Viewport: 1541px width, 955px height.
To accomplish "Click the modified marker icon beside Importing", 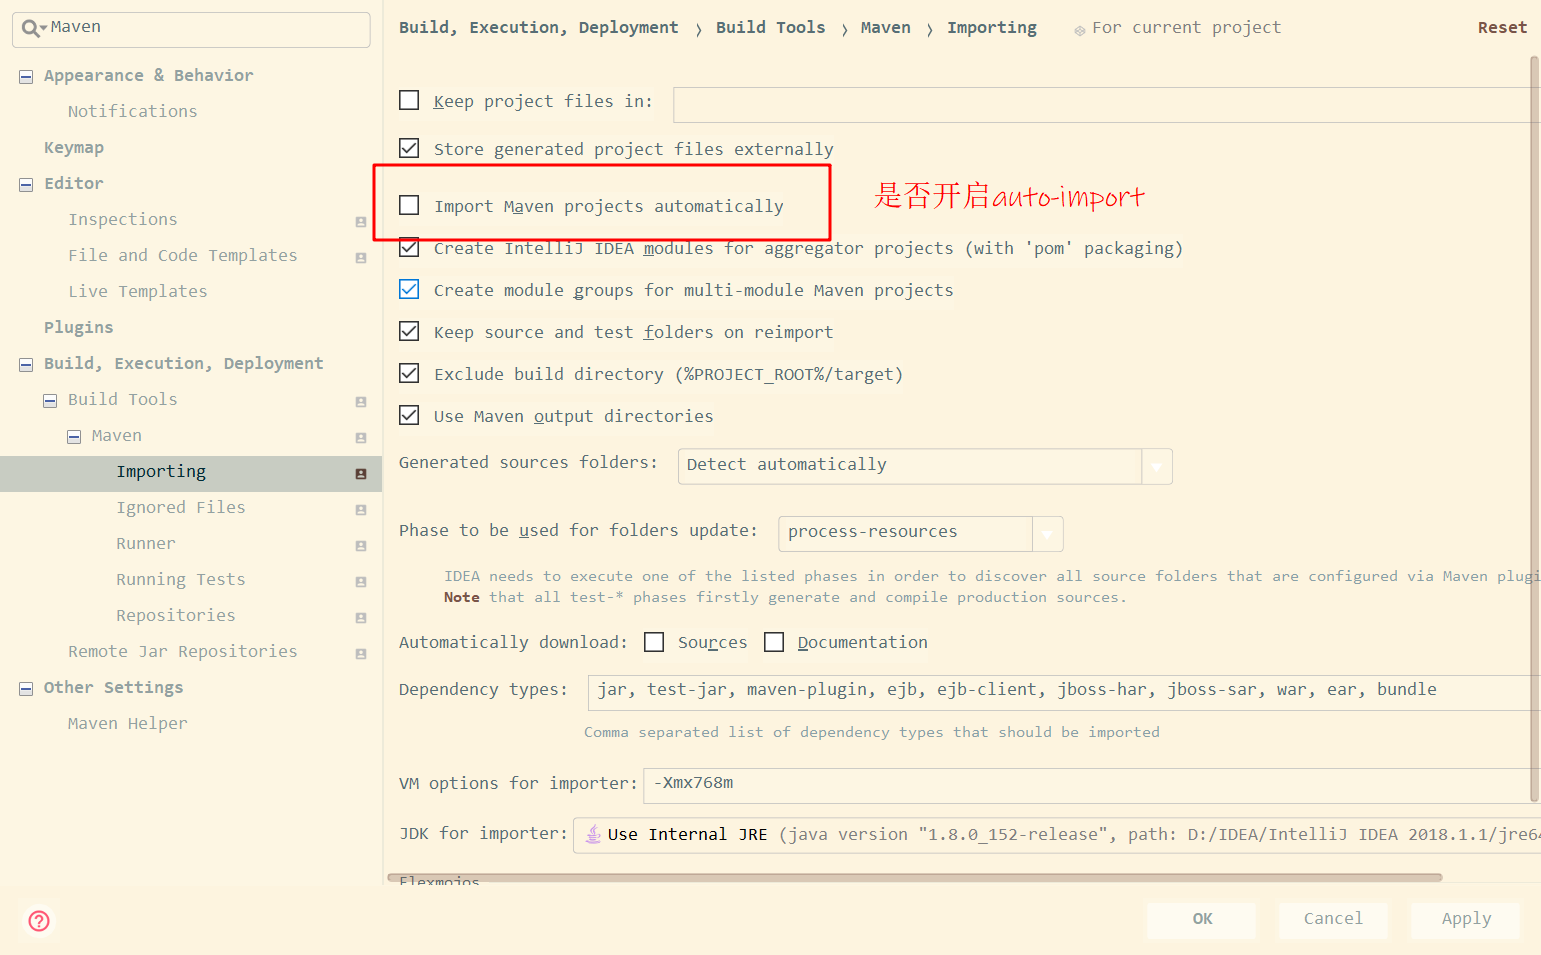I will 360,473.
